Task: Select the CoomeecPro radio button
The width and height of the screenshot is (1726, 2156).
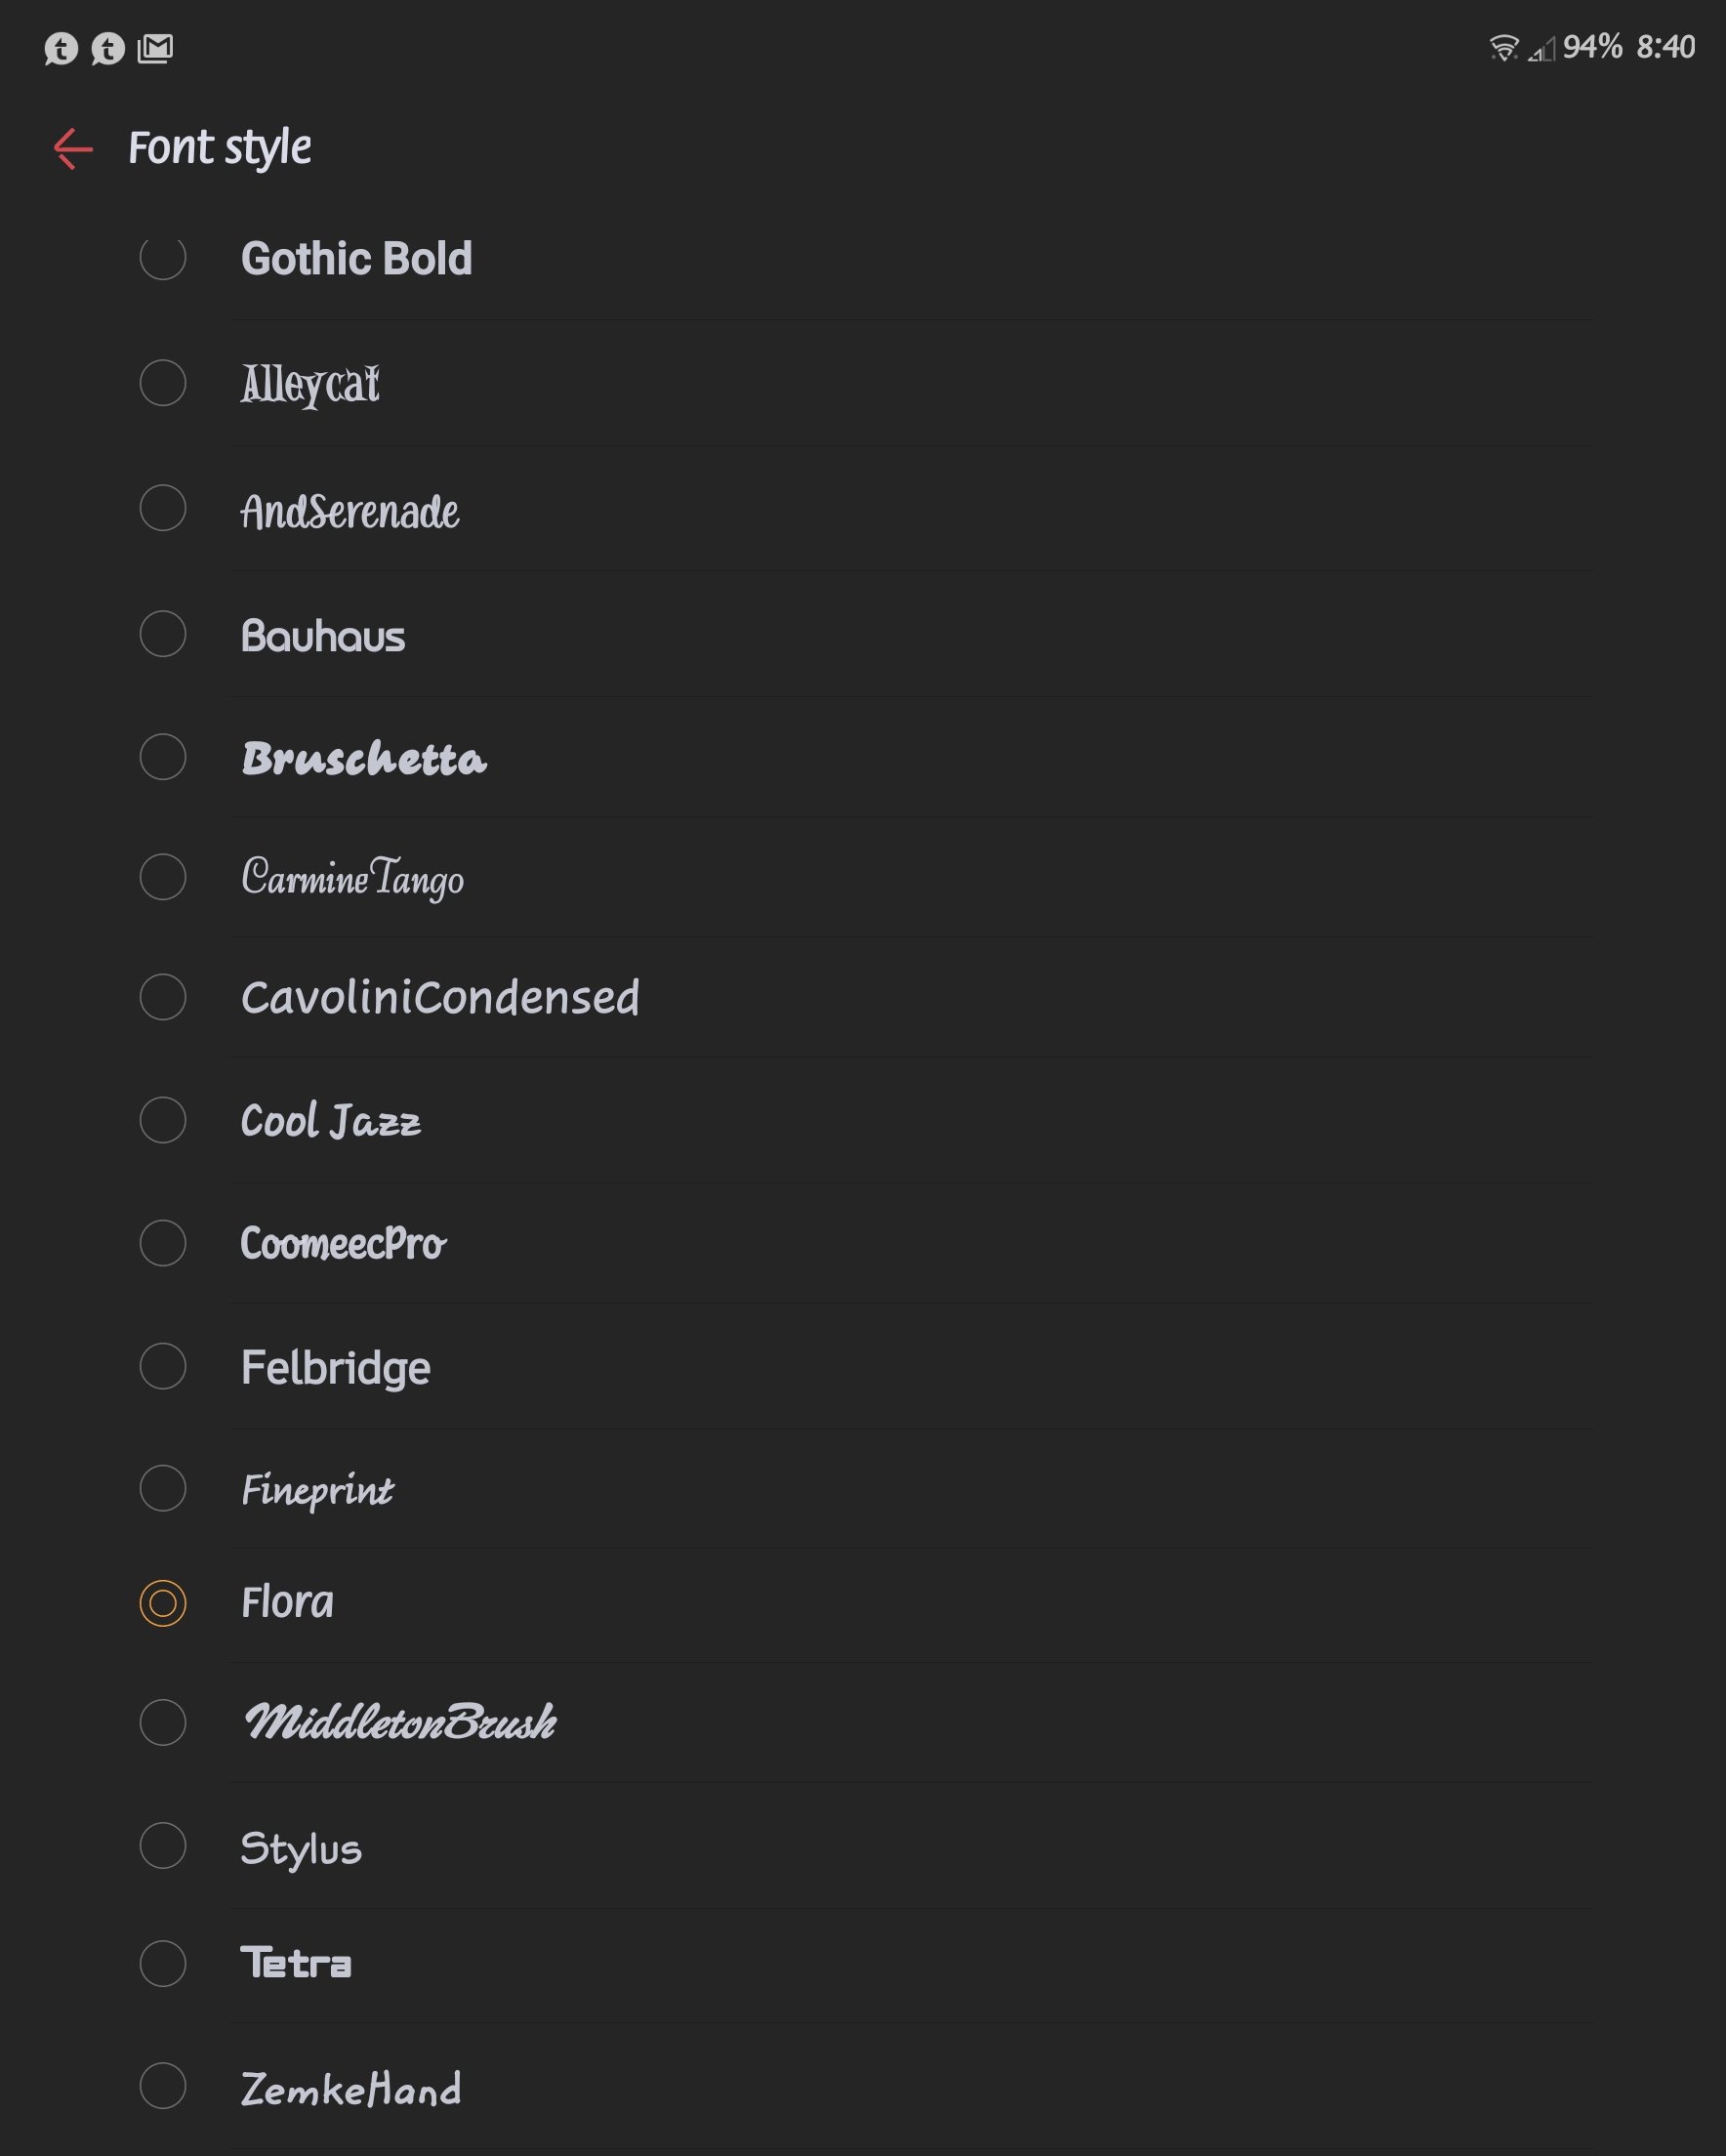Action: point(163,1244)
